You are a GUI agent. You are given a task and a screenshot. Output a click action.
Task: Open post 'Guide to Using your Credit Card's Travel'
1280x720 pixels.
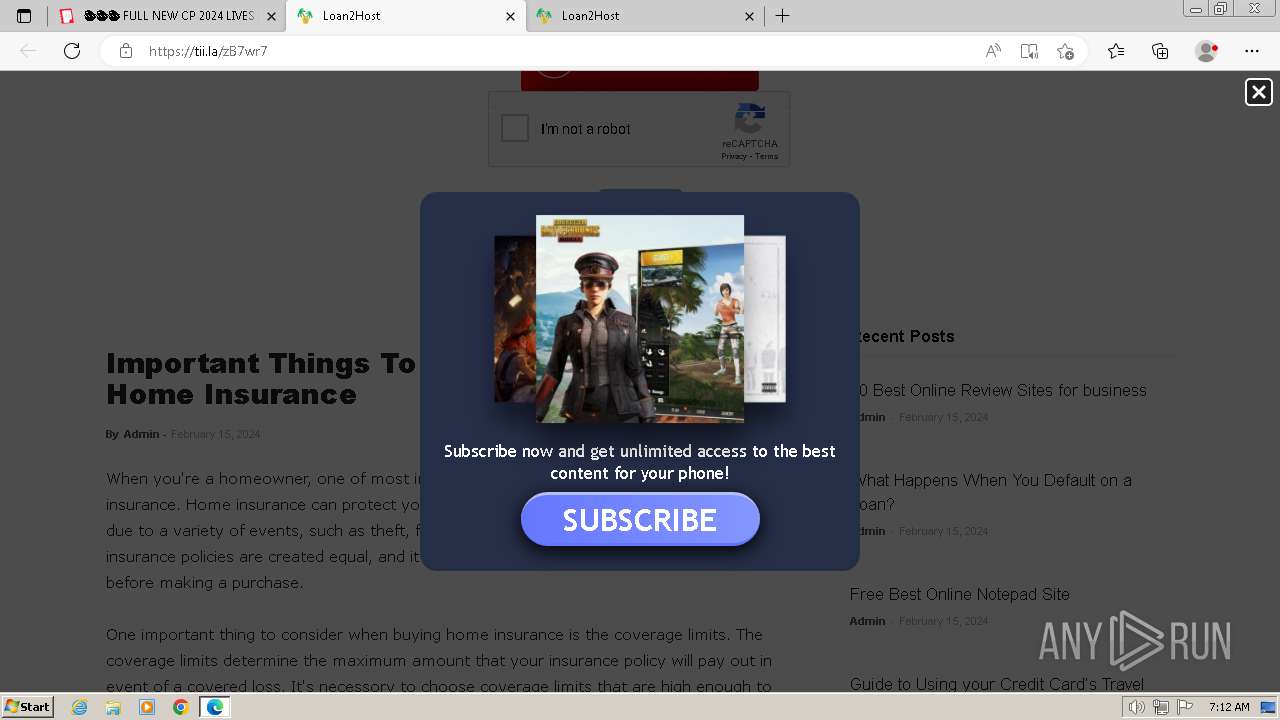(997, 684)
